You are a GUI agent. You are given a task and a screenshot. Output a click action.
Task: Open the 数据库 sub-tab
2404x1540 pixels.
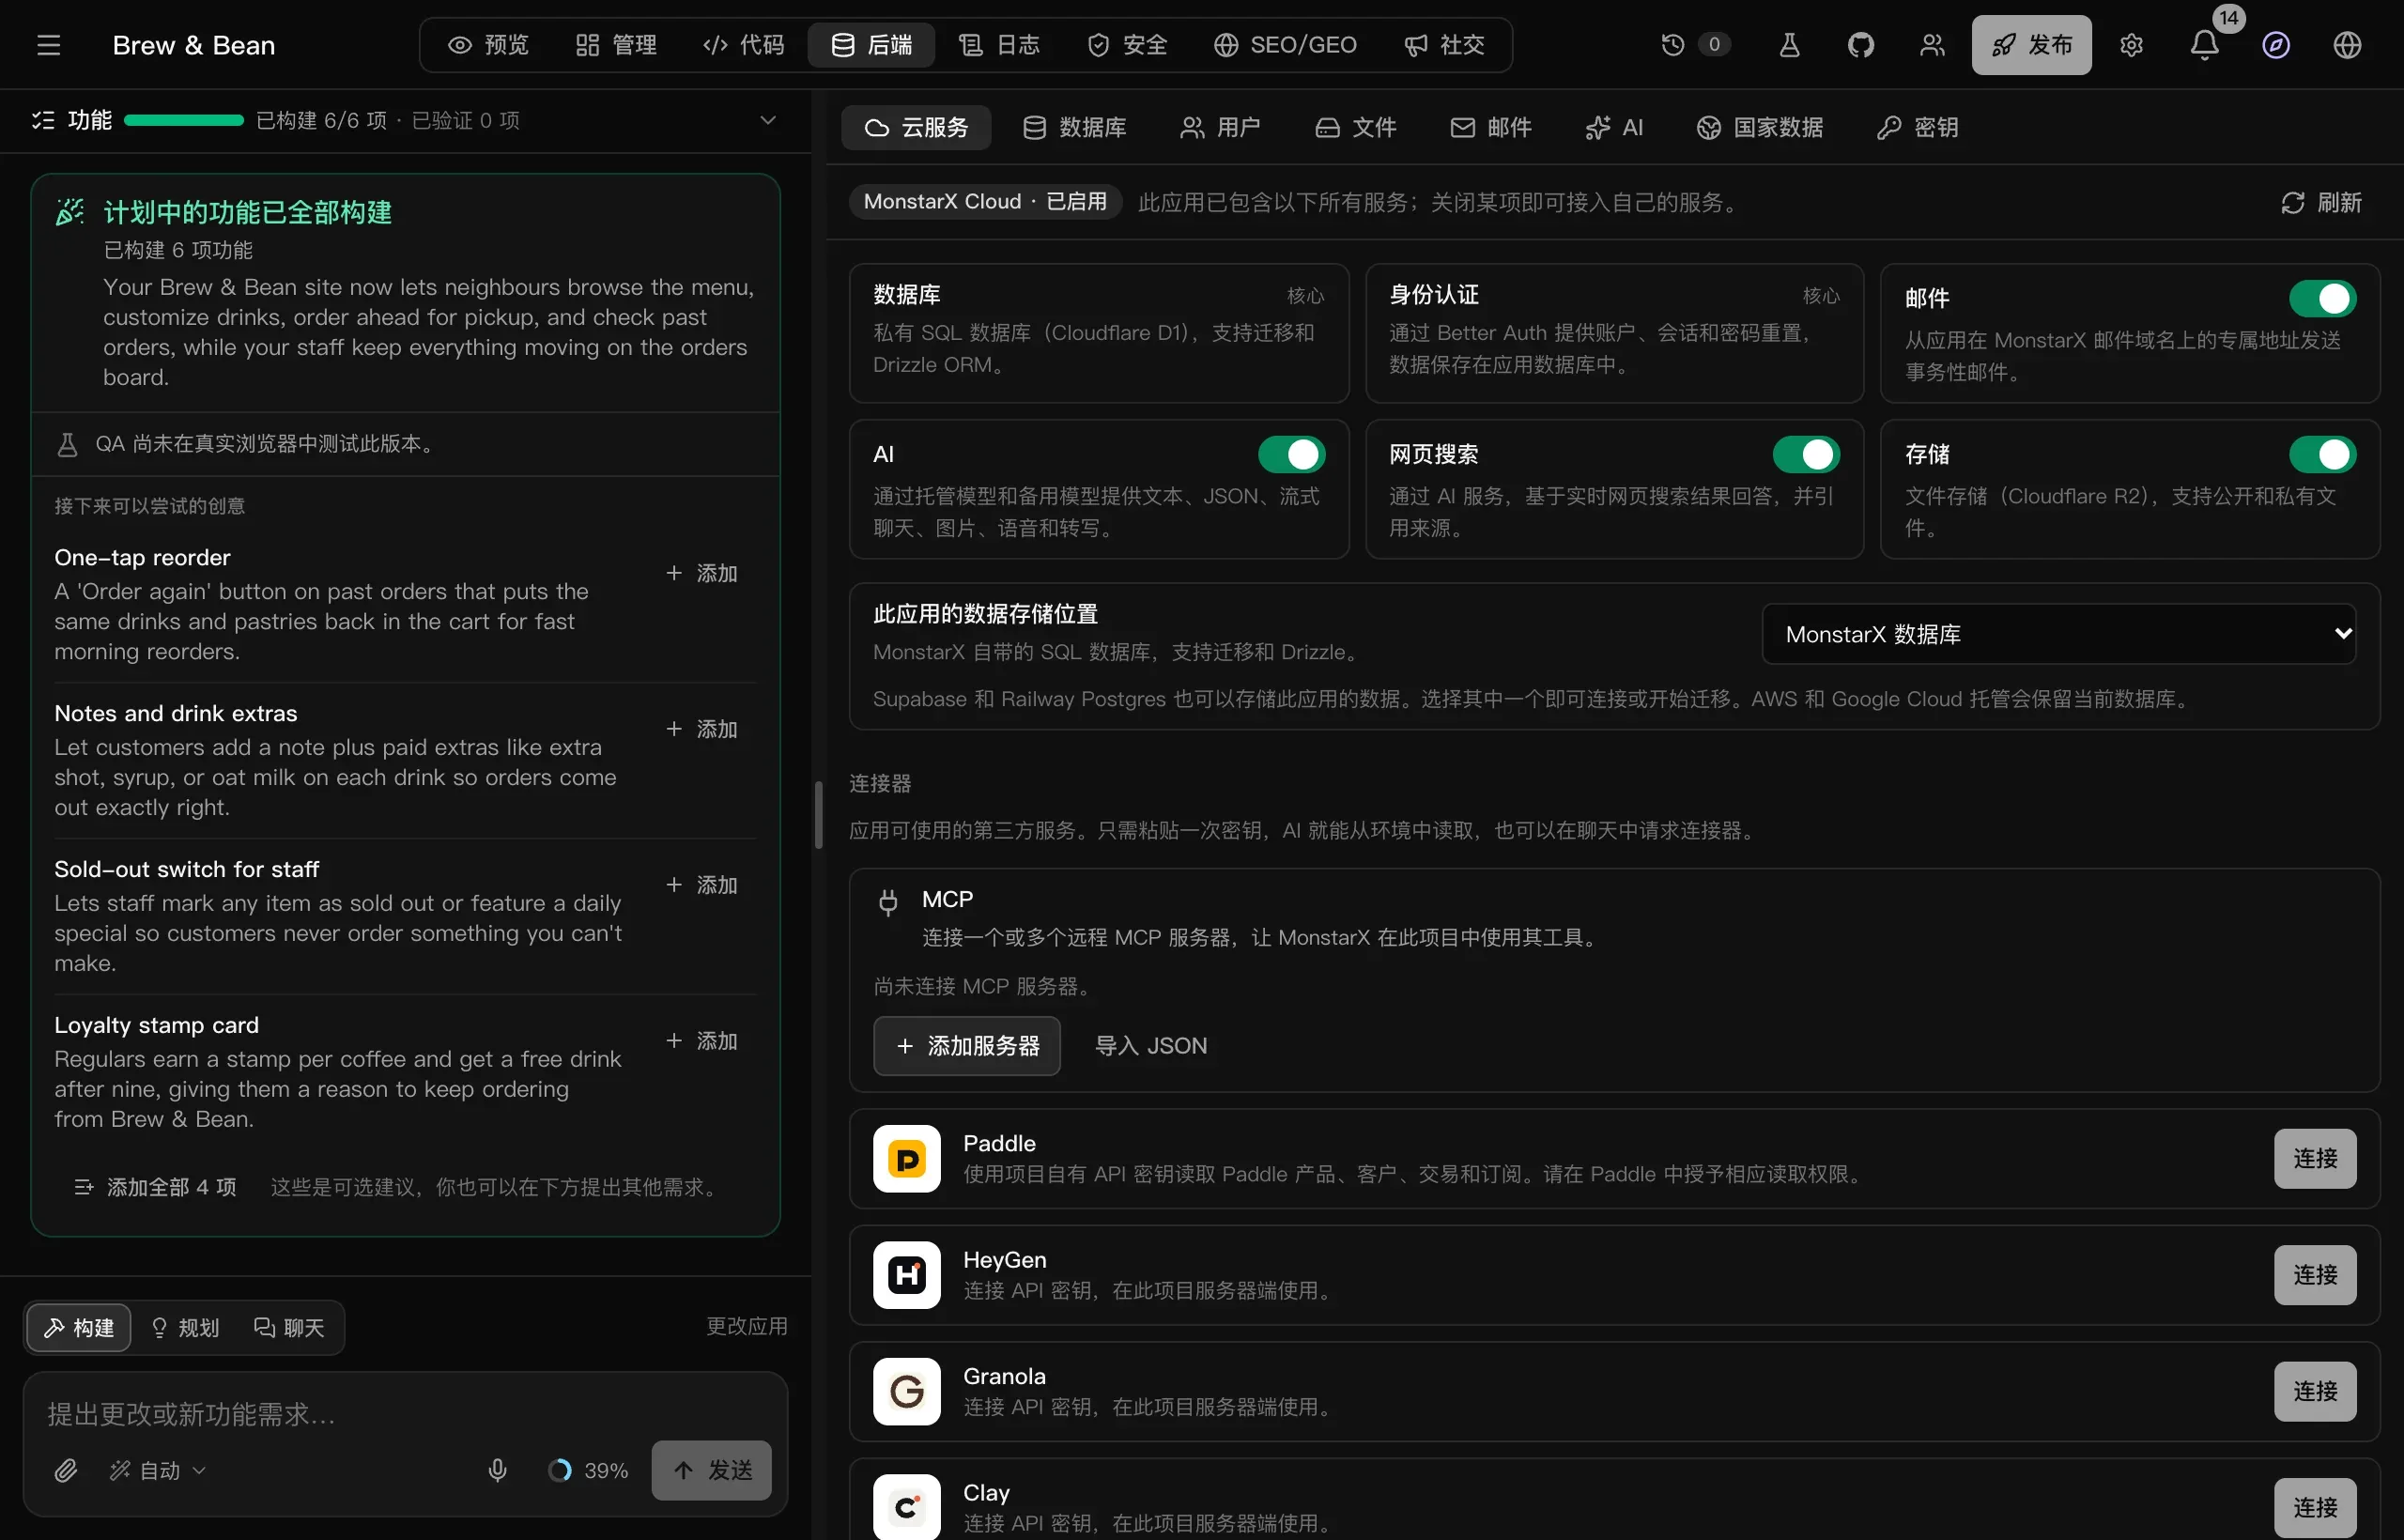[1075, 127]
